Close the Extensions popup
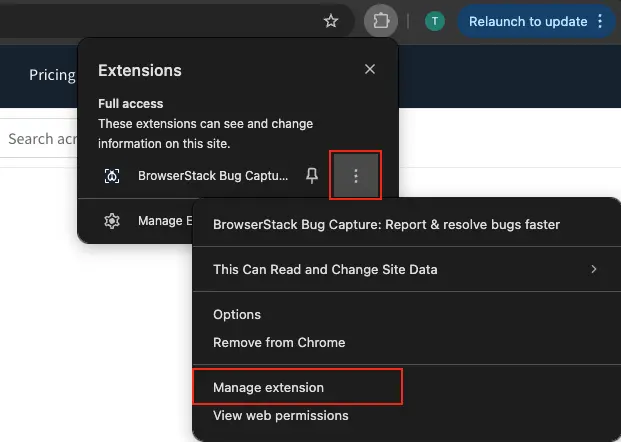 (370, 69)
